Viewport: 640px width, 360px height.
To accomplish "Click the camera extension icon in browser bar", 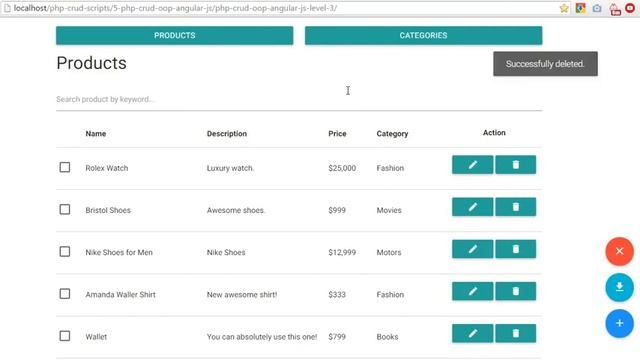I will tap(597, 8).
